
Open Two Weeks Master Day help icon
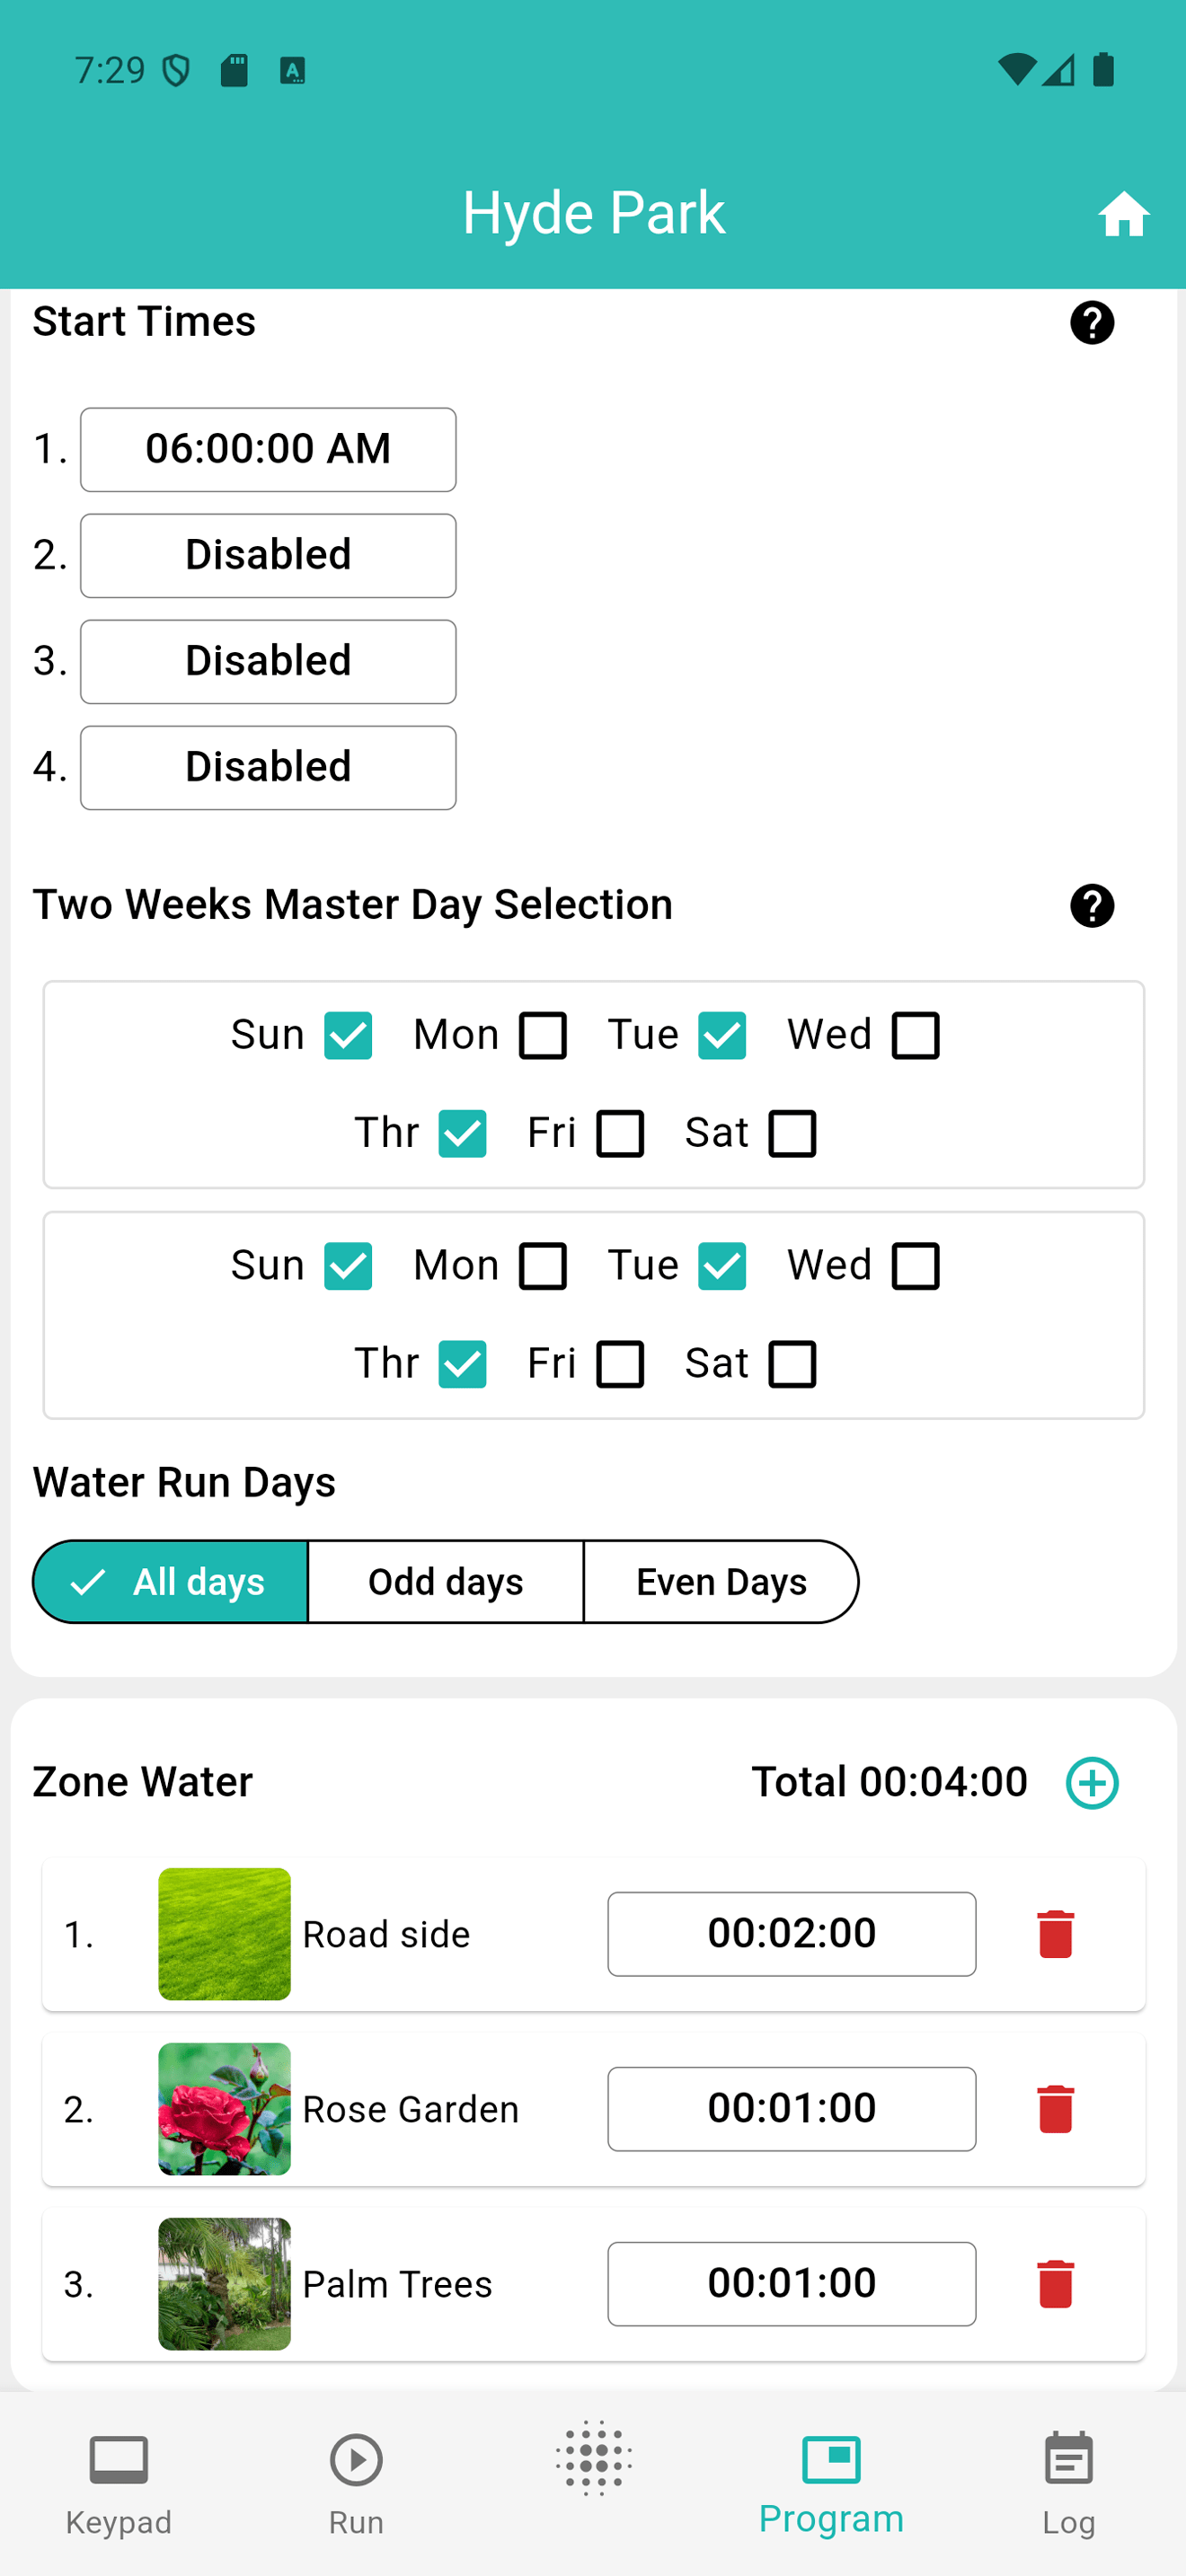click(1092, 906)
